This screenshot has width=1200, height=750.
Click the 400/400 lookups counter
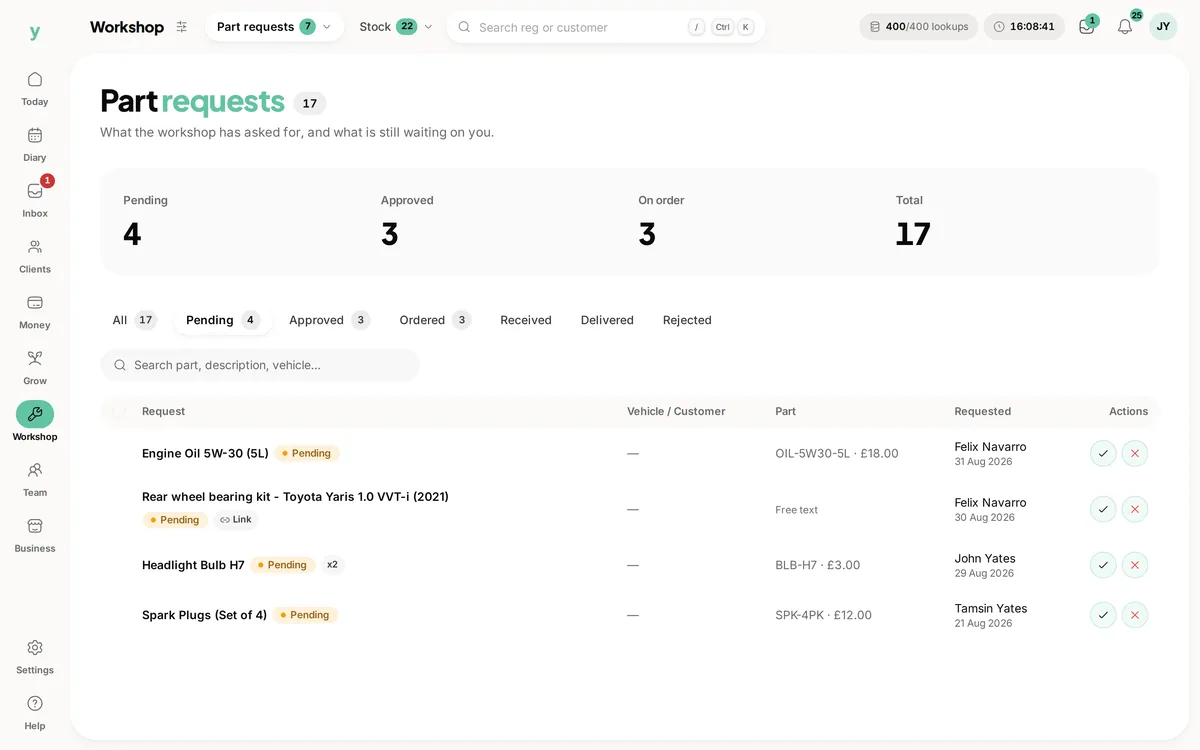[x=919, y=27]
